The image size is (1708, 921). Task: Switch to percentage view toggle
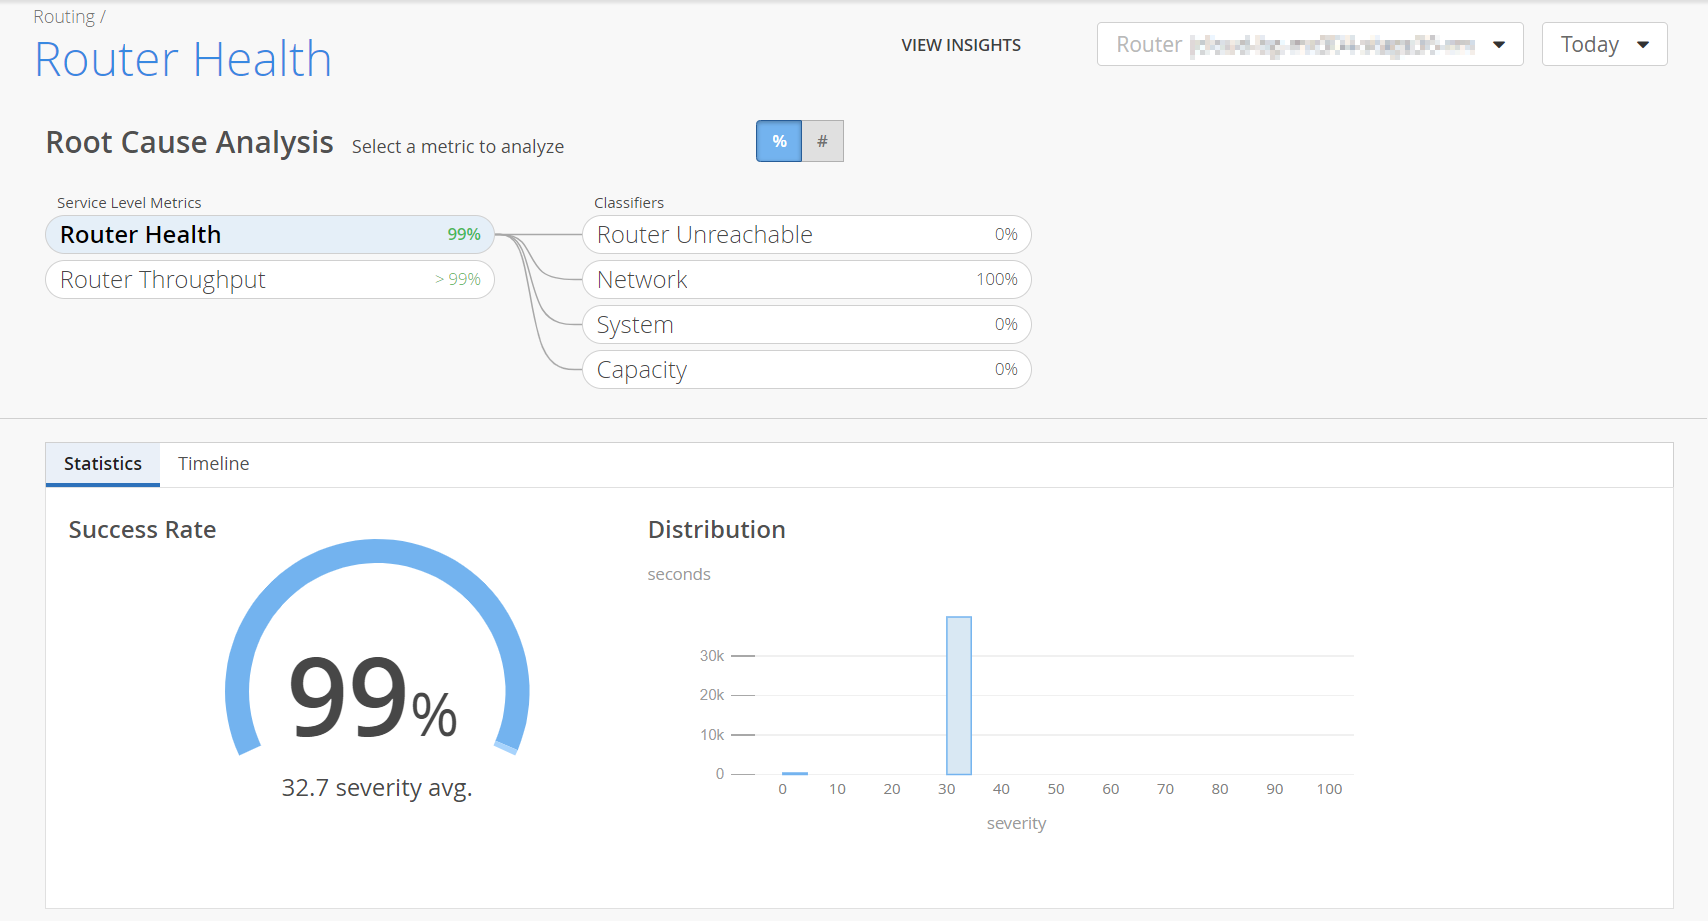(779, 141)
